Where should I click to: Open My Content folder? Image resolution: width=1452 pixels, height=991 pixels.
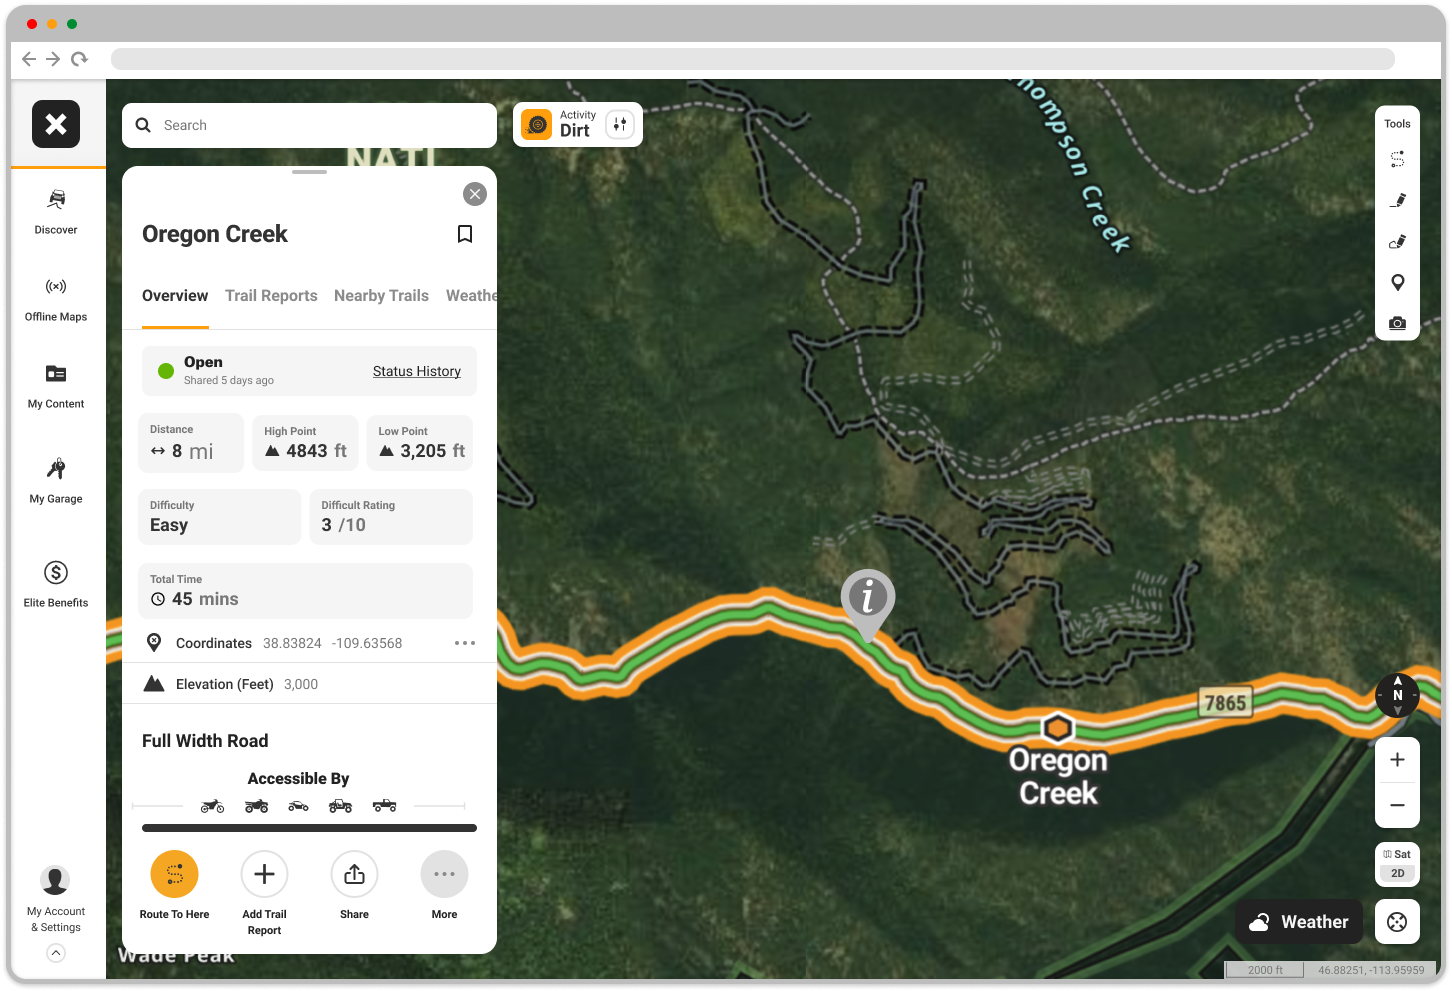56,387
